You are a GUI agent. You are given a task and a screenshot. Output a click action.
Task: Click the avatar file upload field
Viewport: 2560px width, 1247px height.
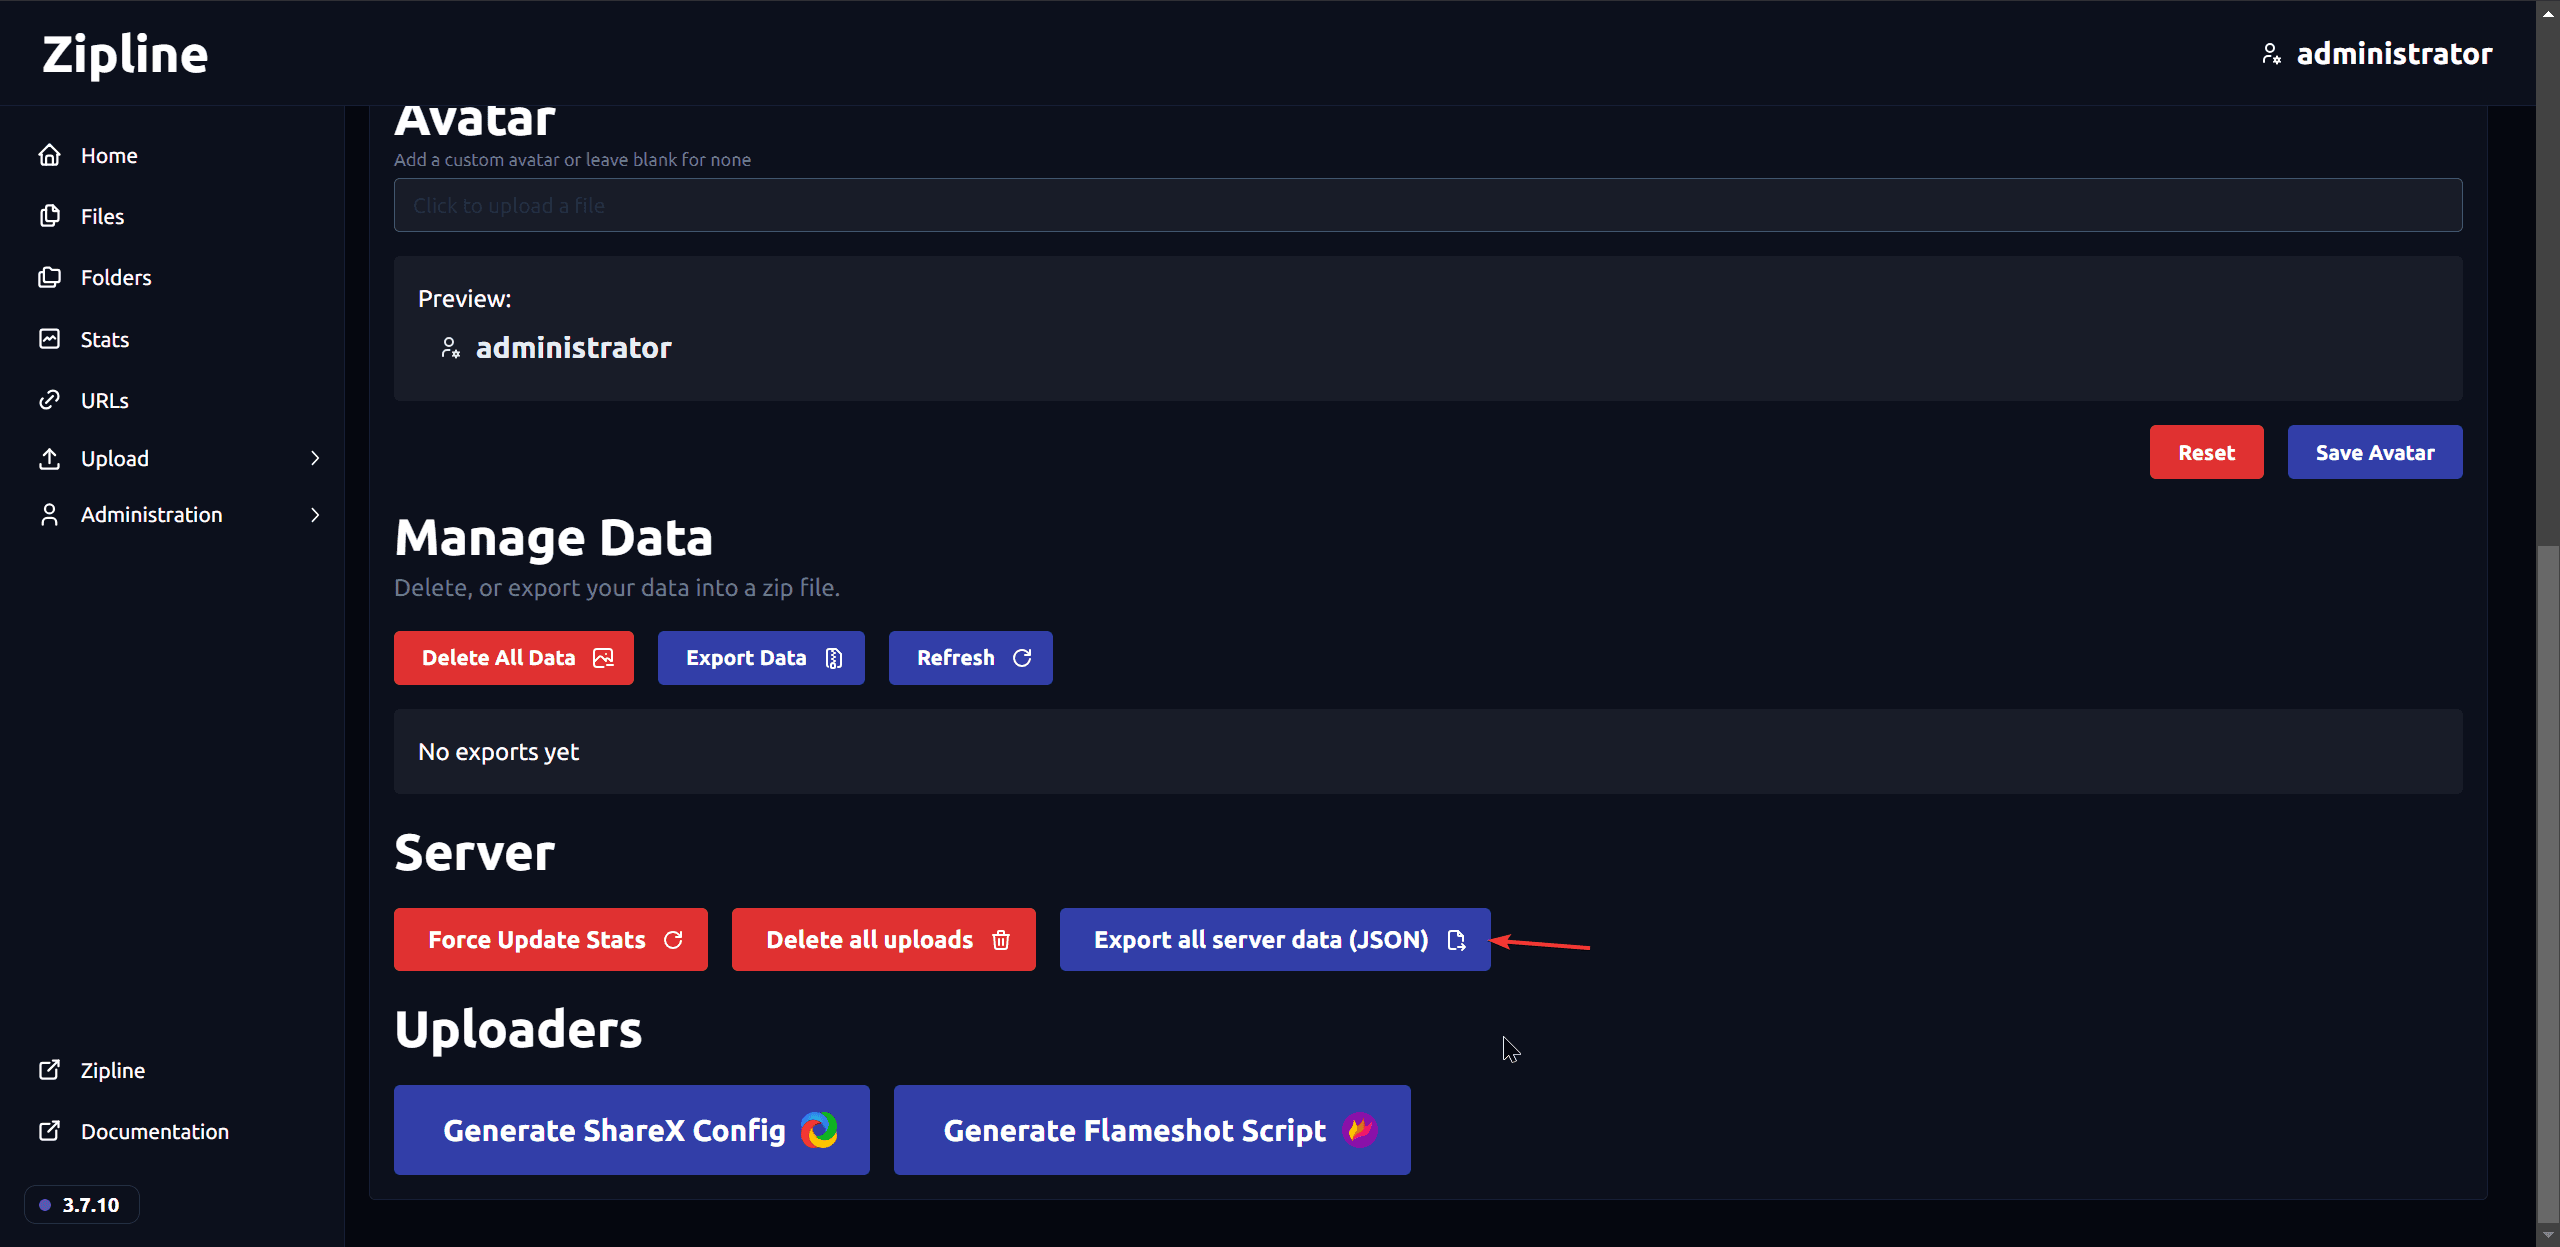pyautogui.click(x=1427, y=205)
